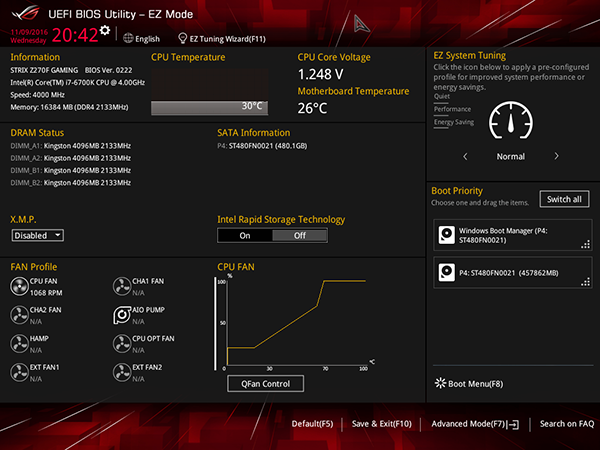The width and height of the screenshot is (600, 450).
Task: Click the CPU FAN curve graph
Action: coord(295,322)
